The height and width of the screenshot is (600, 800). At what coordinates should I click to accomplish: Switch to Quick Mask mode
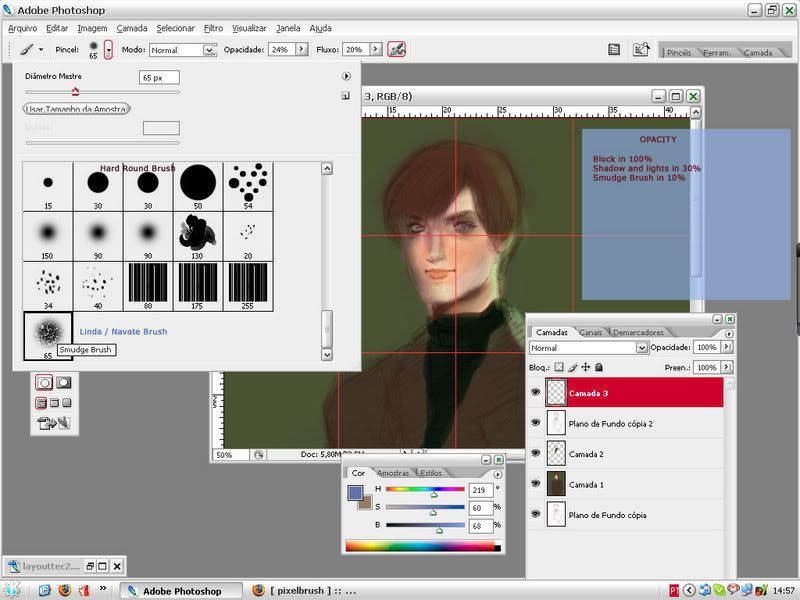63,382
